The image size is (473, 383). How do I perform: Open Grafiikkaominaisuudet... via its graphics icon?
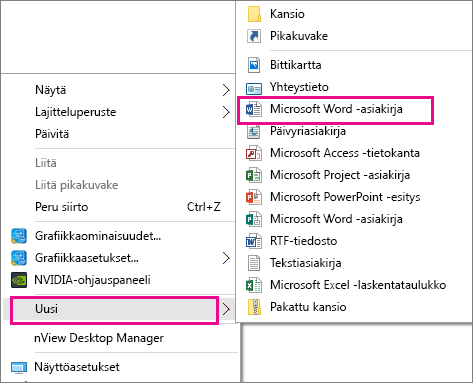coord(19,236)
